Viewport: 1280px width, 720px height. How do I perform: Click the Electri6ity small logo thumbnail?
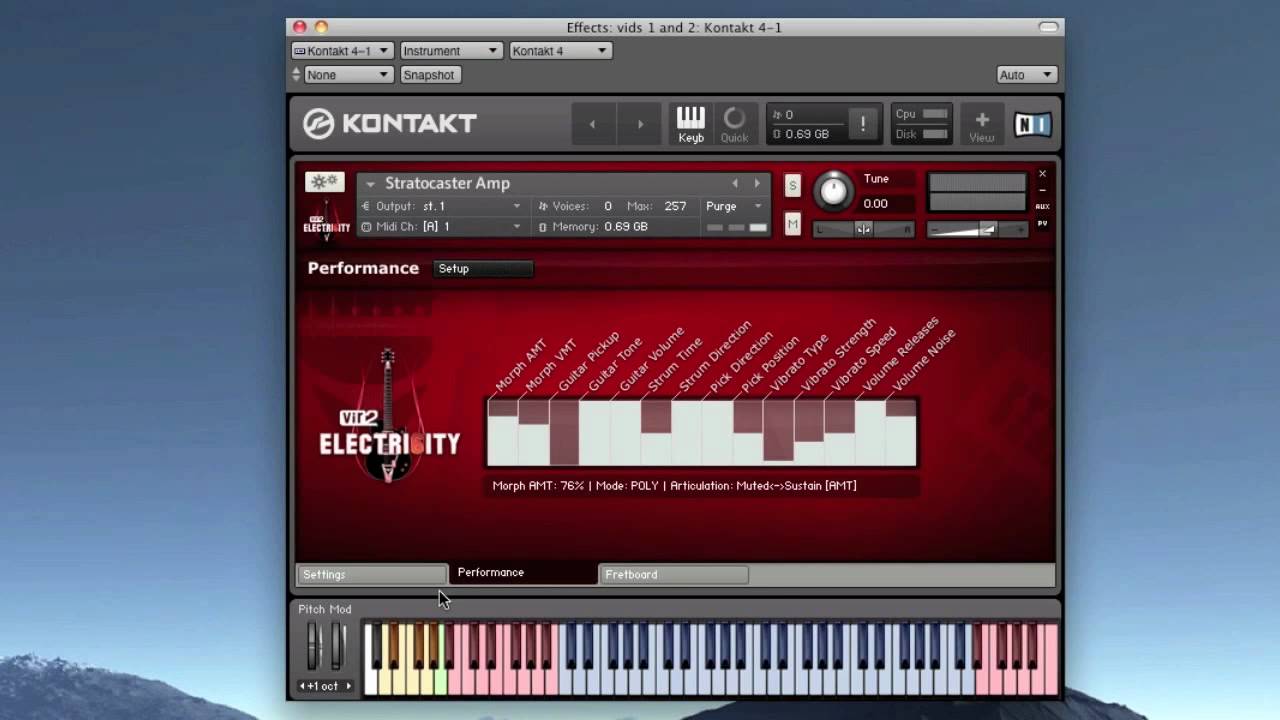pos(326,220)
